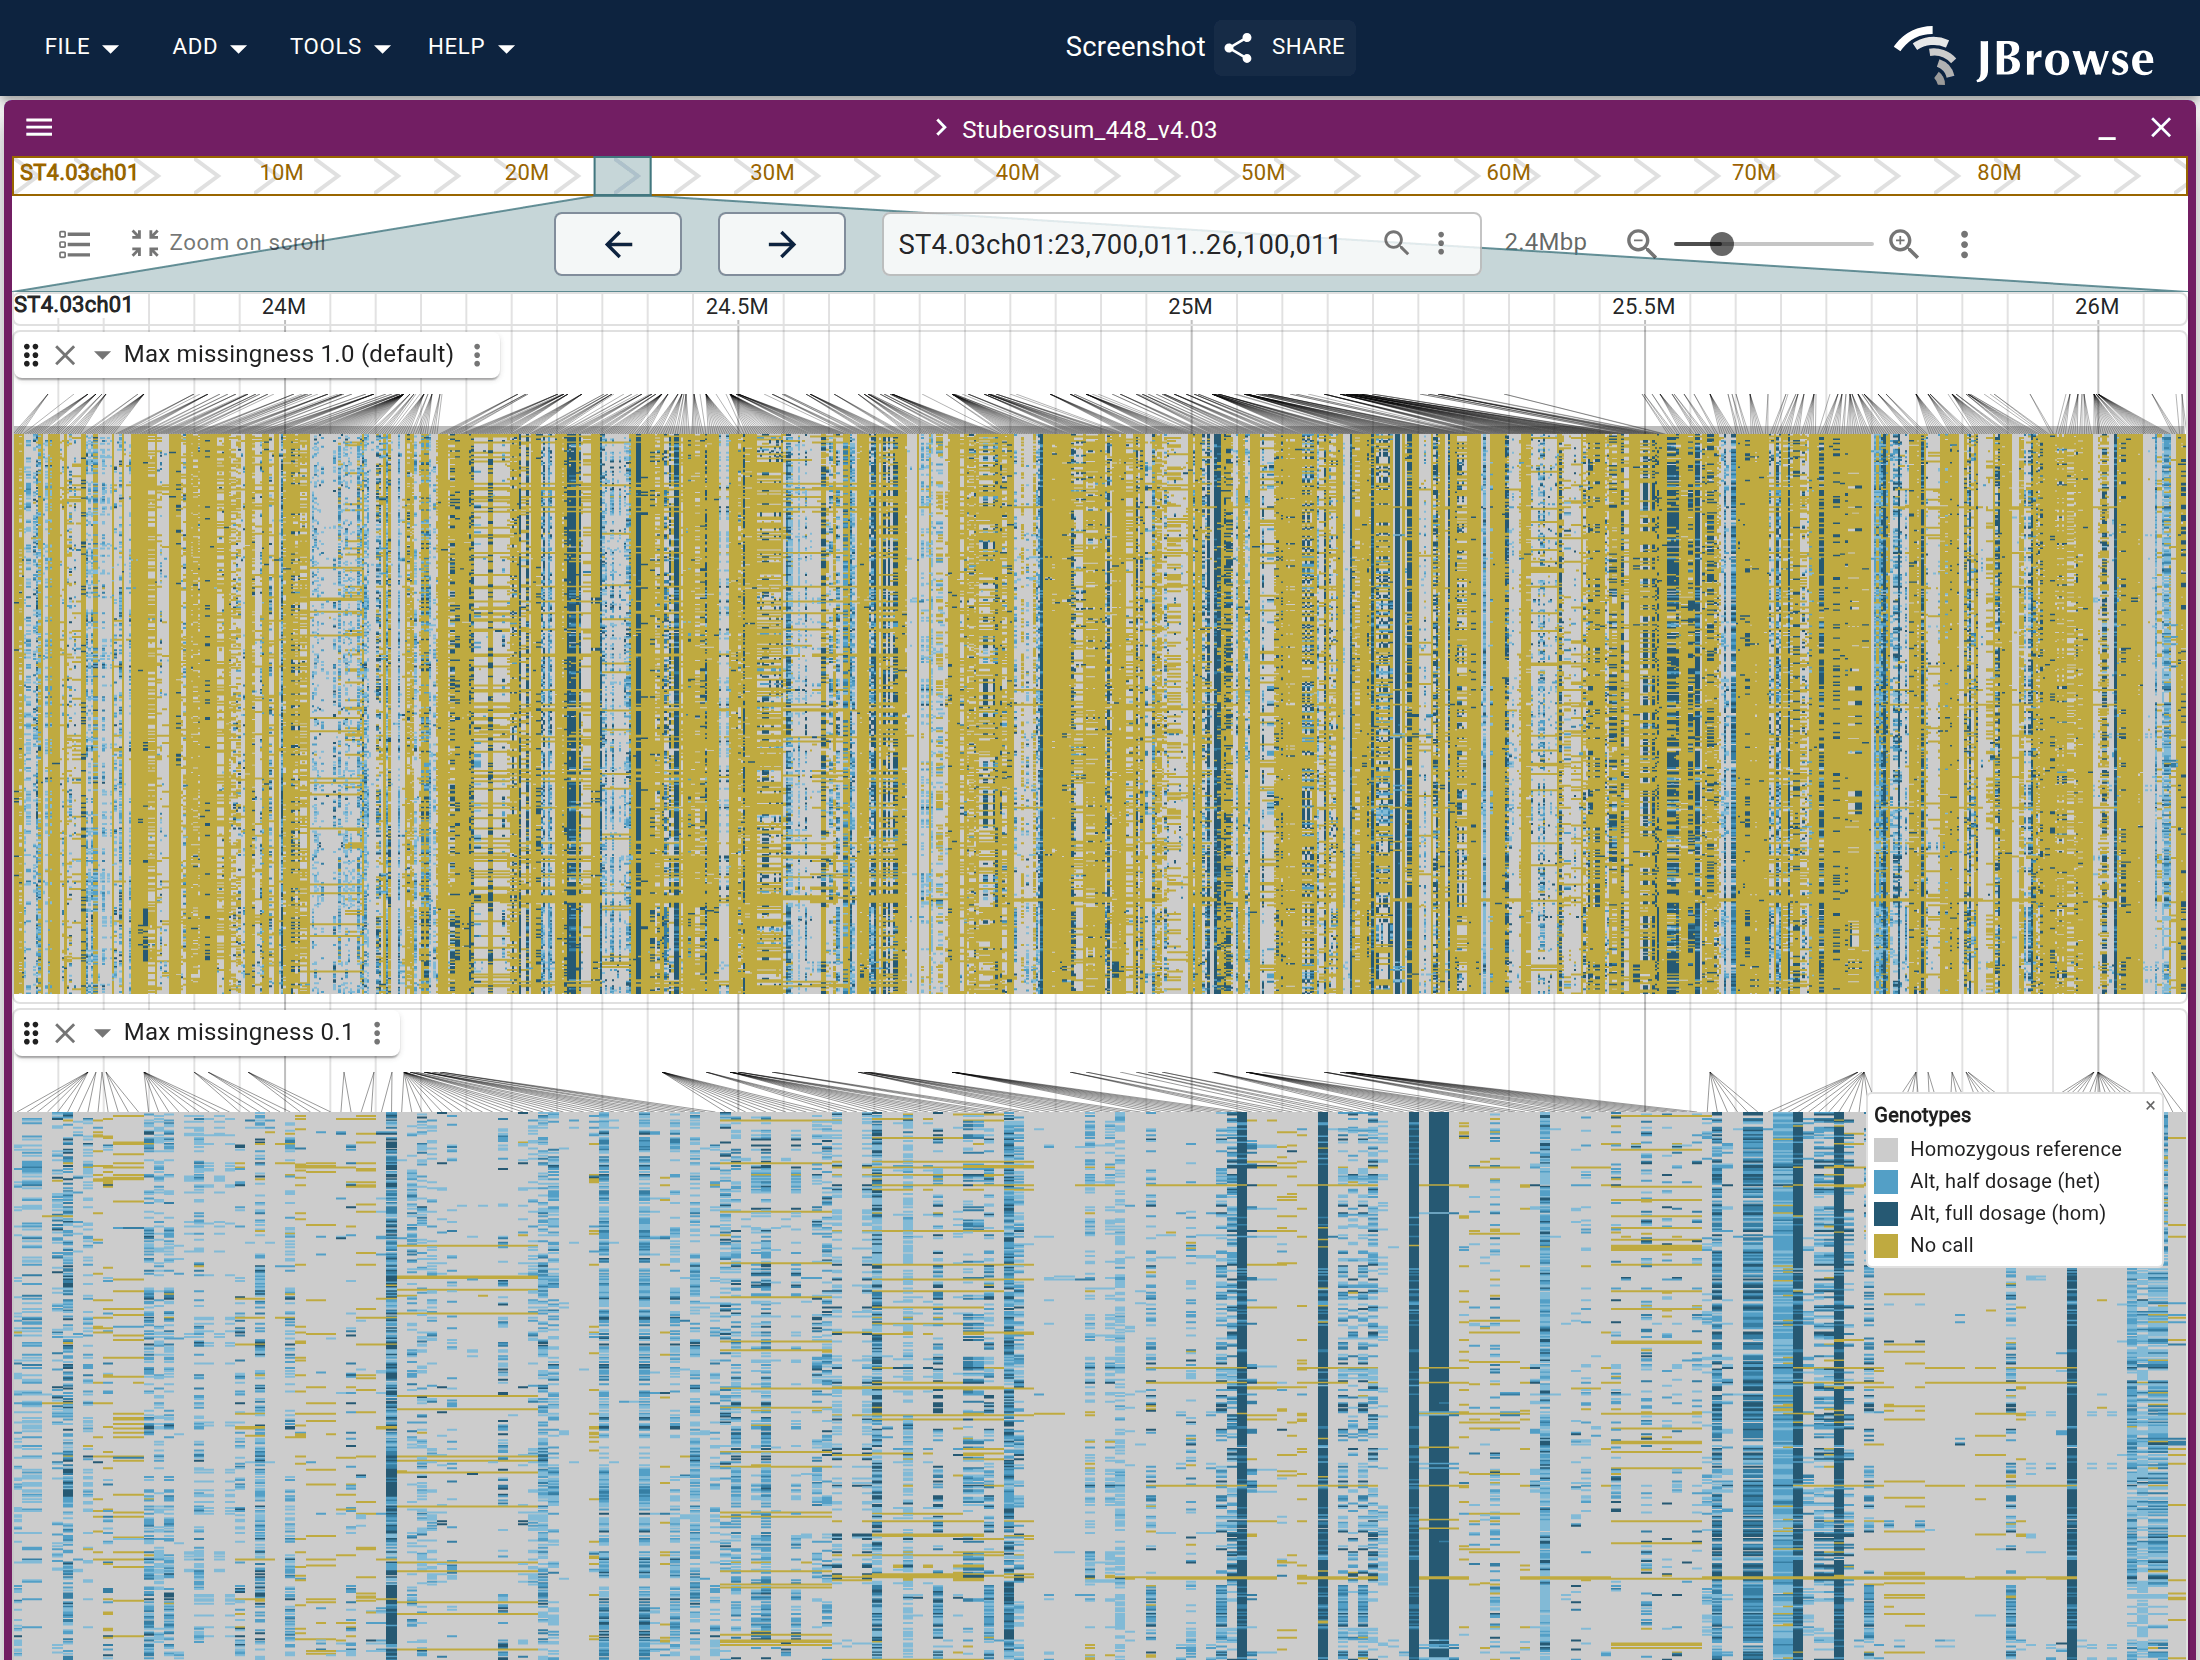Viewport: 2200px width, 1660px height.
Task: Click the JBrowse logo
Action: [x=2024, y=56]
